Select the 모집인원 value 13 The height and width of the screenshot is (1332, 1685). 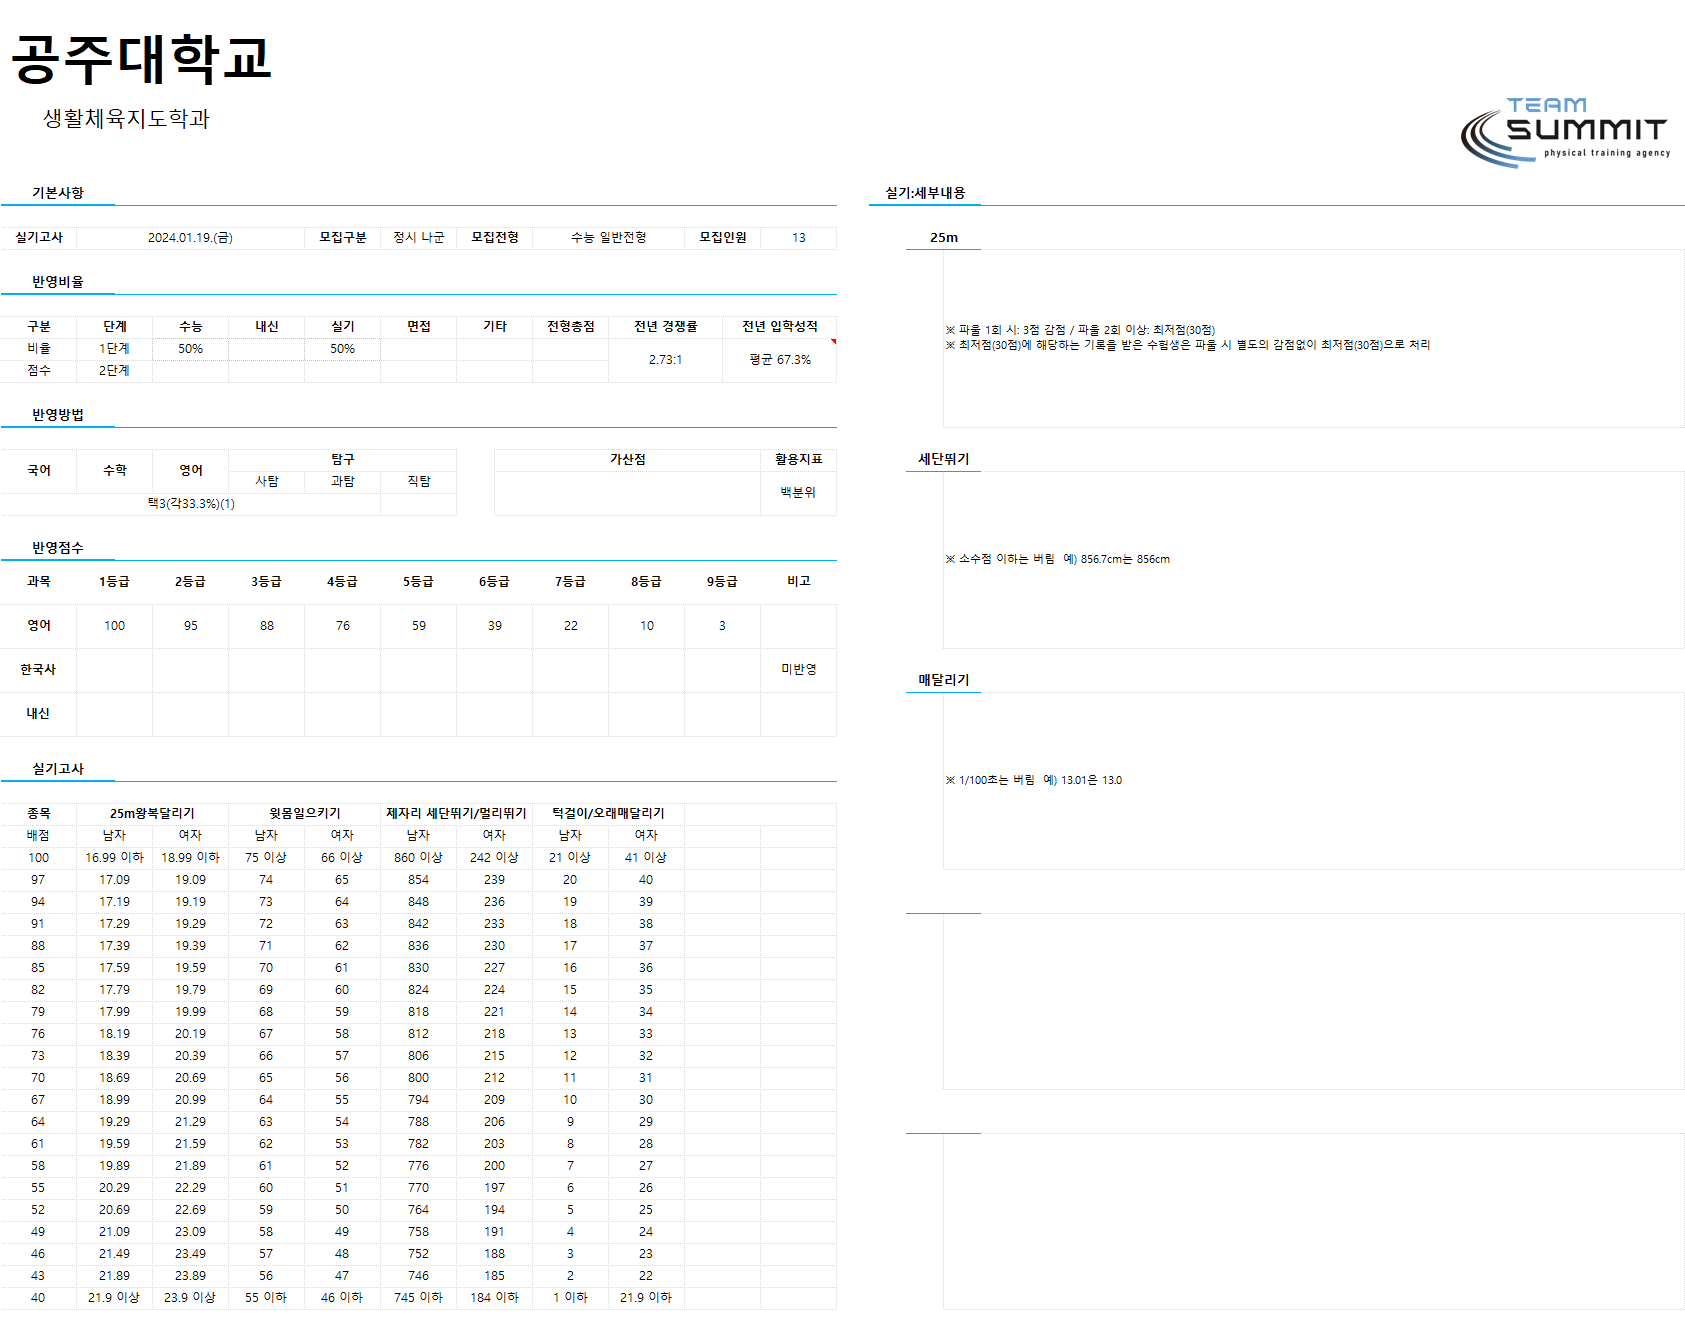click(x=798, y=238)
